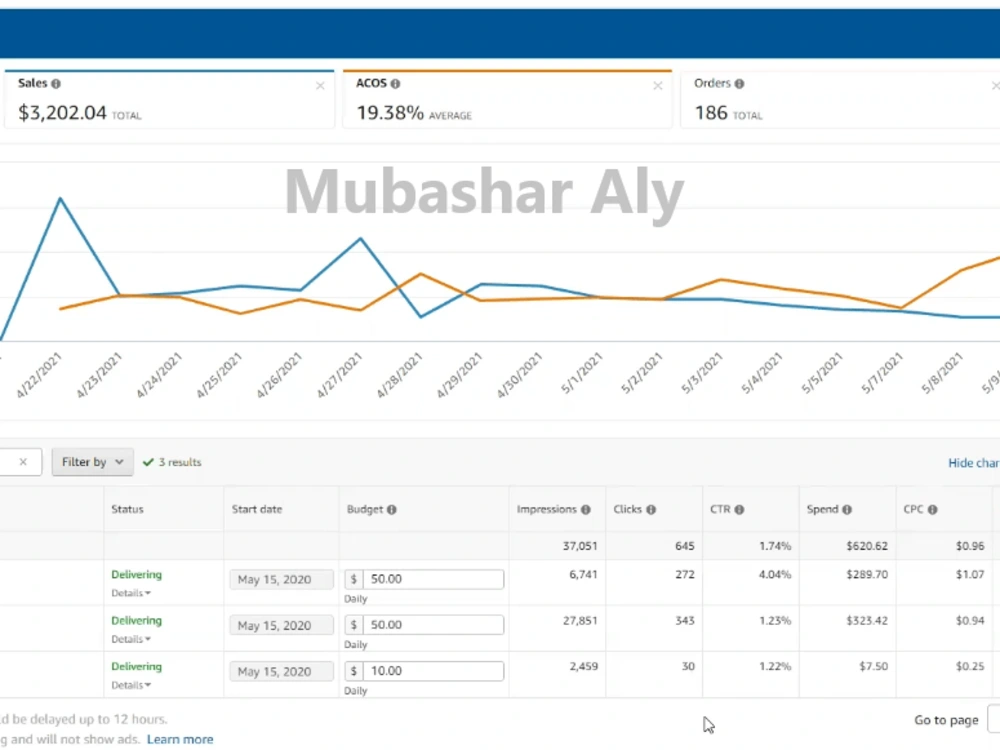Remove the ACOS metric card
The image size is (1000, 750).
pos(658,85)
